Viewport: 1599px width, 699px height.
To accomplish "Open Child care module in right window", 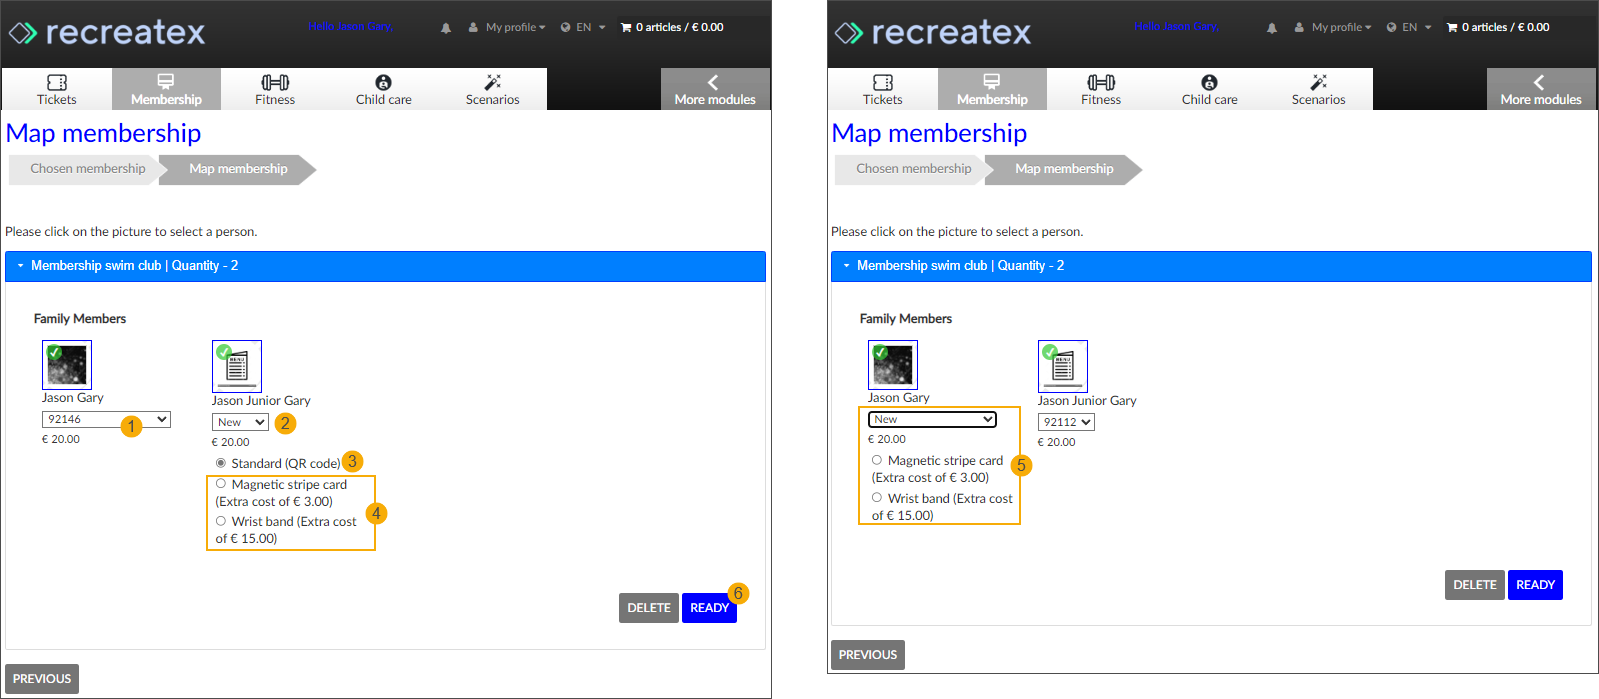I will click(x=1210, y=89).
